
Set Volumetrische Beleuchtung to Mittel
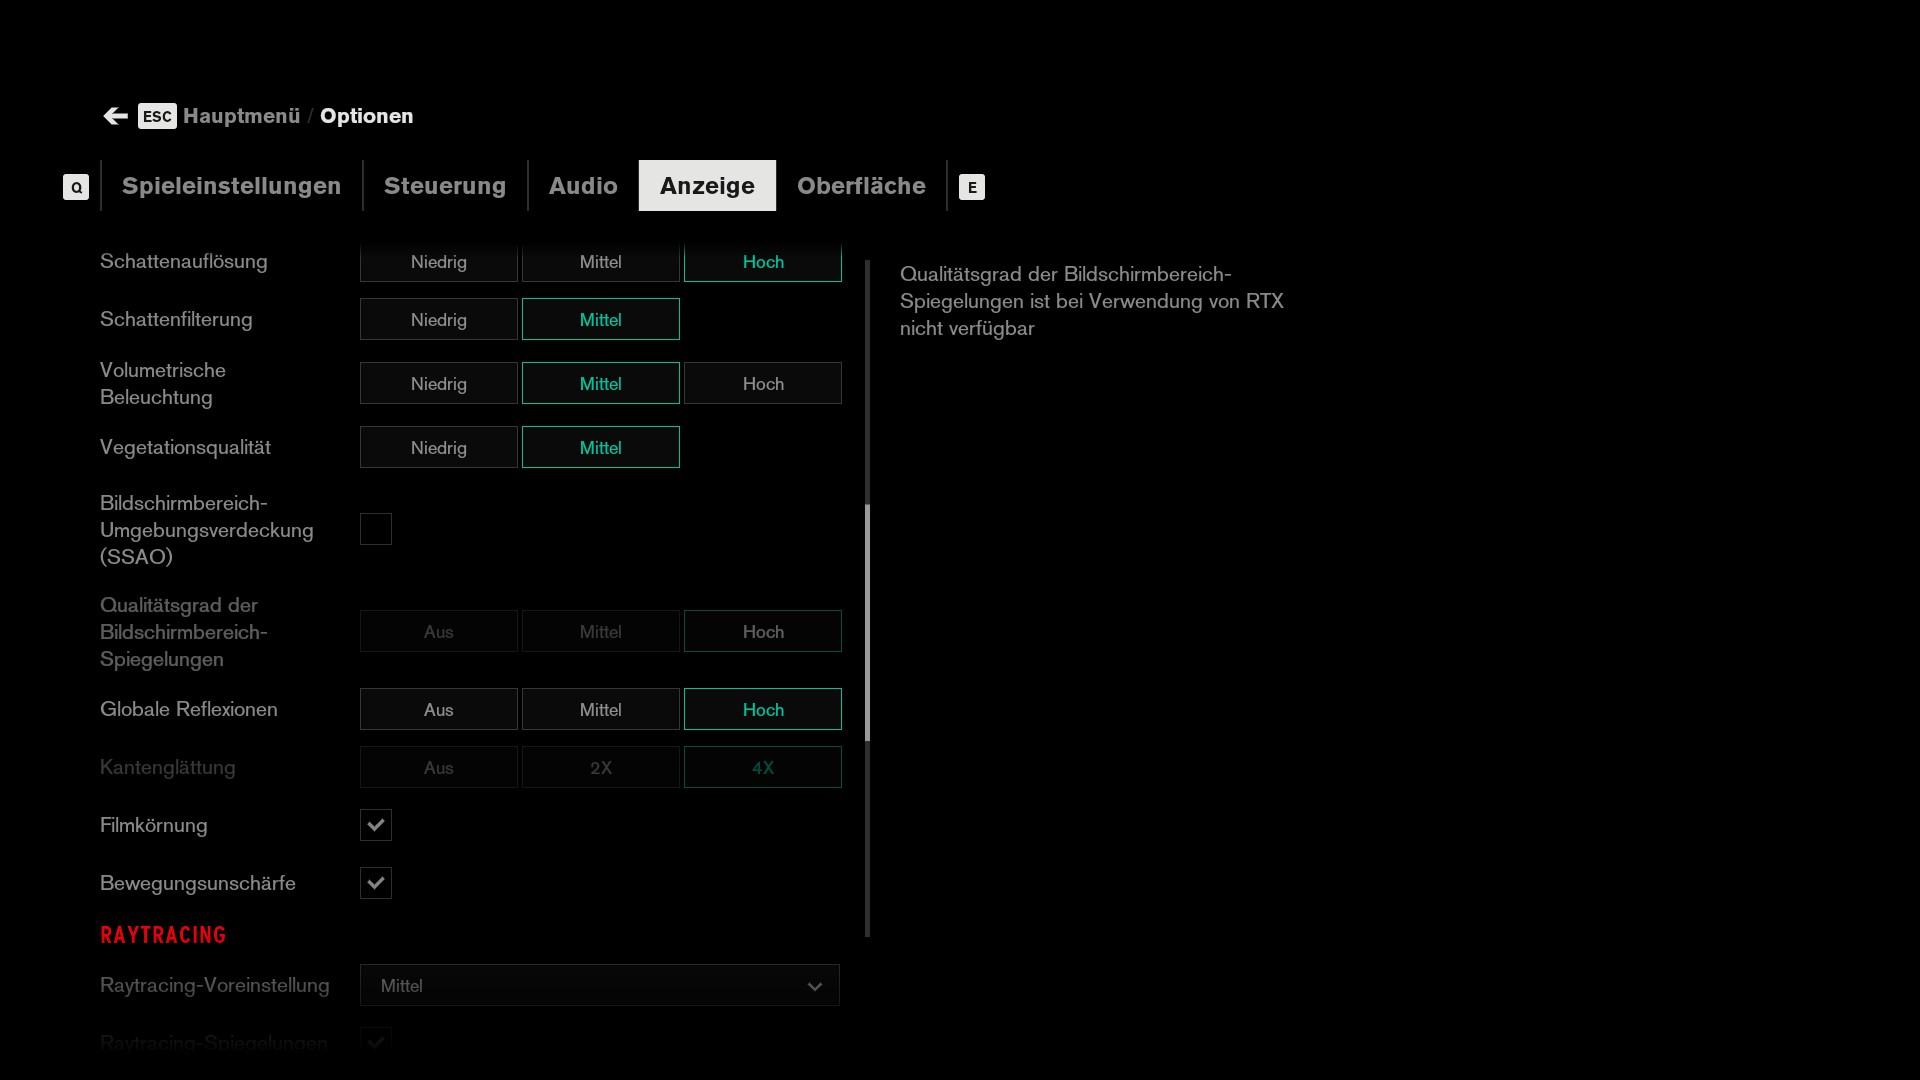[x=601, y=384]
